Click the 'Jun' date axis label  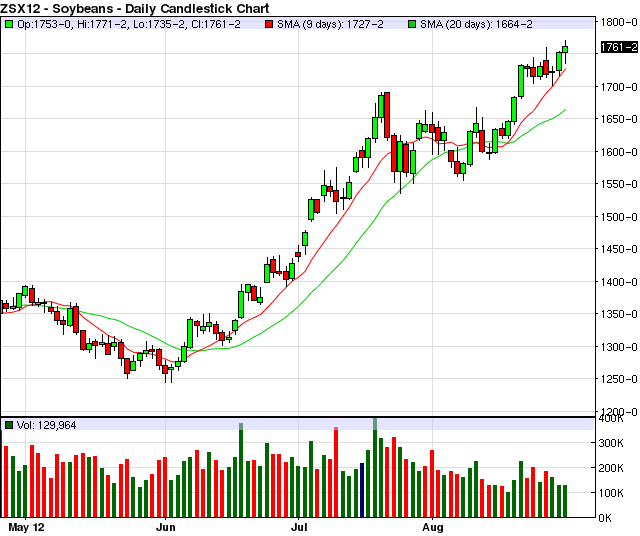[x=166, y=527]
